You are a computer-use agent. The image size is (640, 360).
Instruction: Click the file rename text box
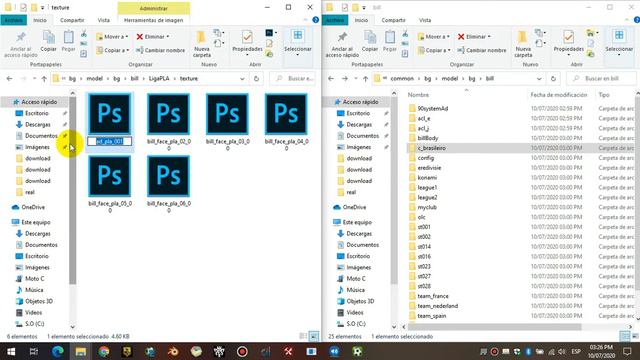(x=110, y=141)
